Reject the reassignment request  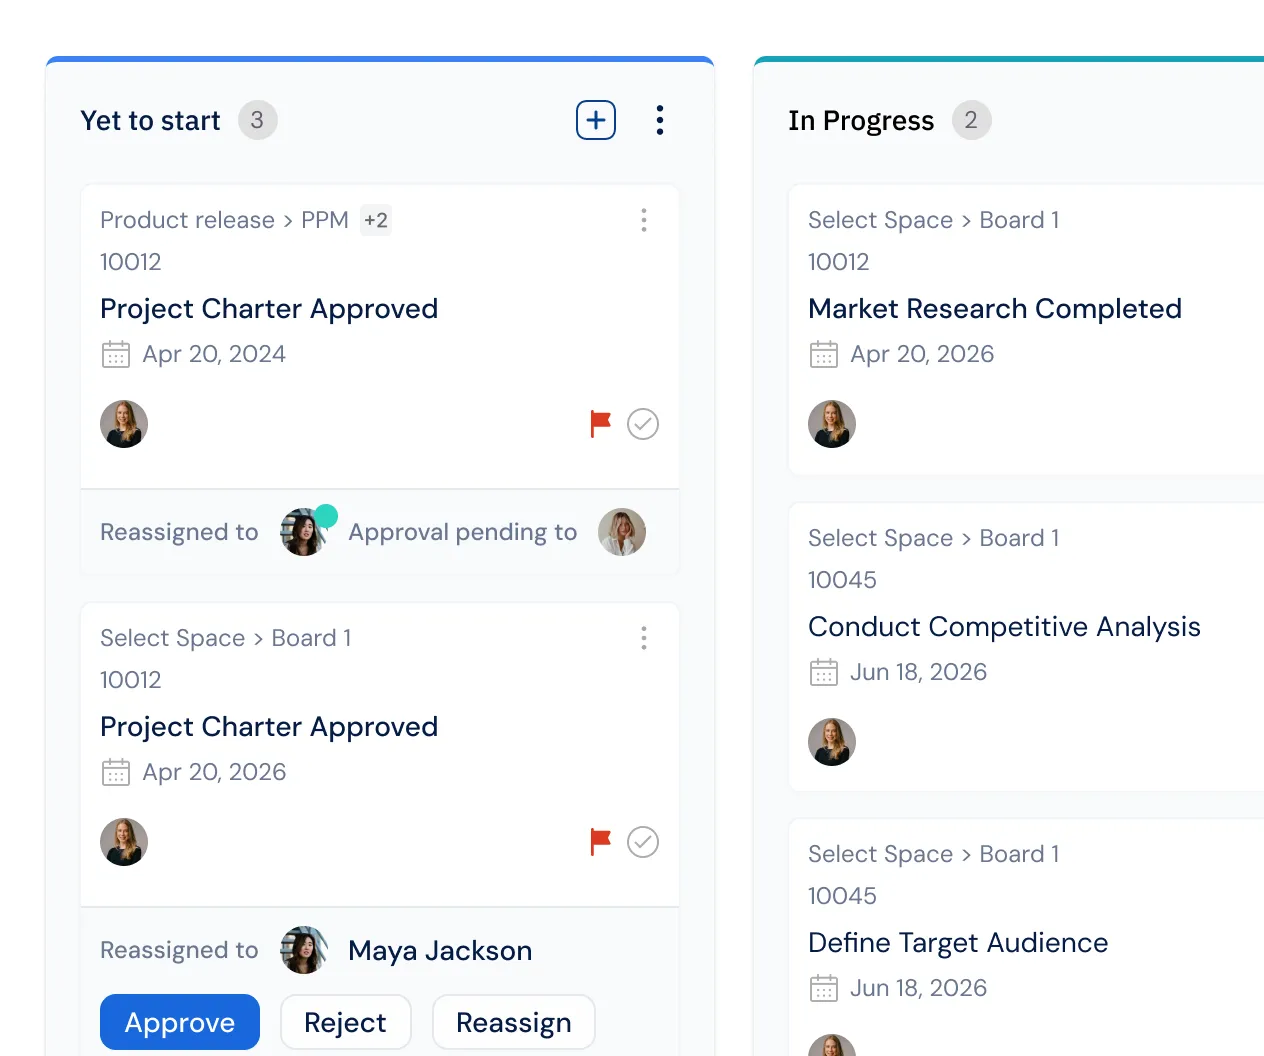pyautogui.click(x=345, y=1022)
